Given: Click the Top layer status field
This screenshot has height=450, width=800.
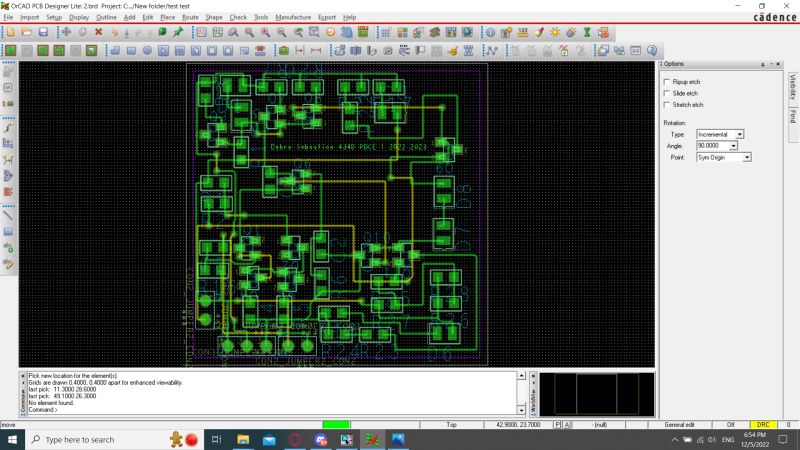Looking at the screenshot, I should pyautogui.click(x=452, y=424).
